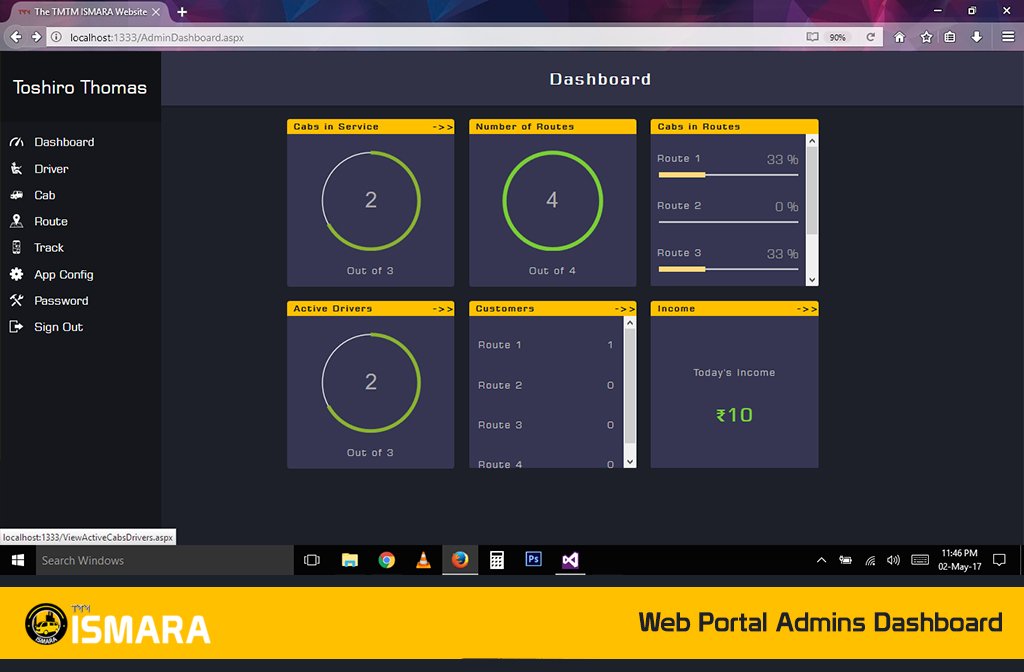This screenshot has height=672, width=1024.
Task: Toggle Reader View in address bar
Action: [812, 37]
